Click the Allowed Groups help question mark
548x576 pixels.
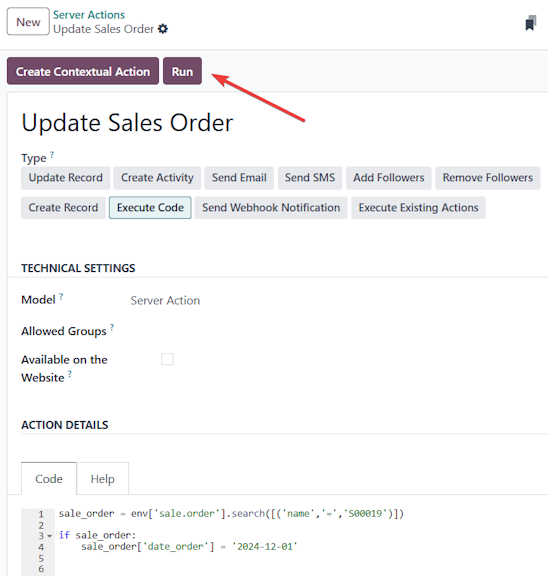(x=112, y=327)
